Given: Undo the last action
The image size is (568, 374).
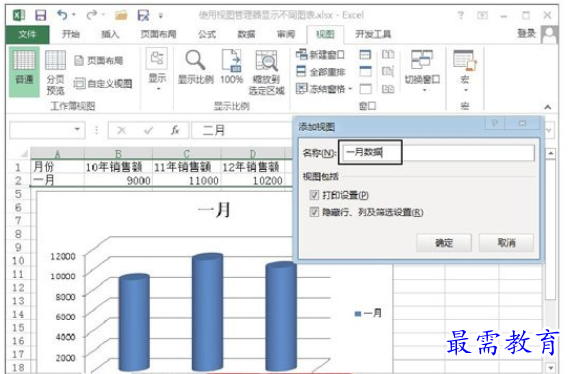Looking at the screenshot, I should (x=63, y=15).
